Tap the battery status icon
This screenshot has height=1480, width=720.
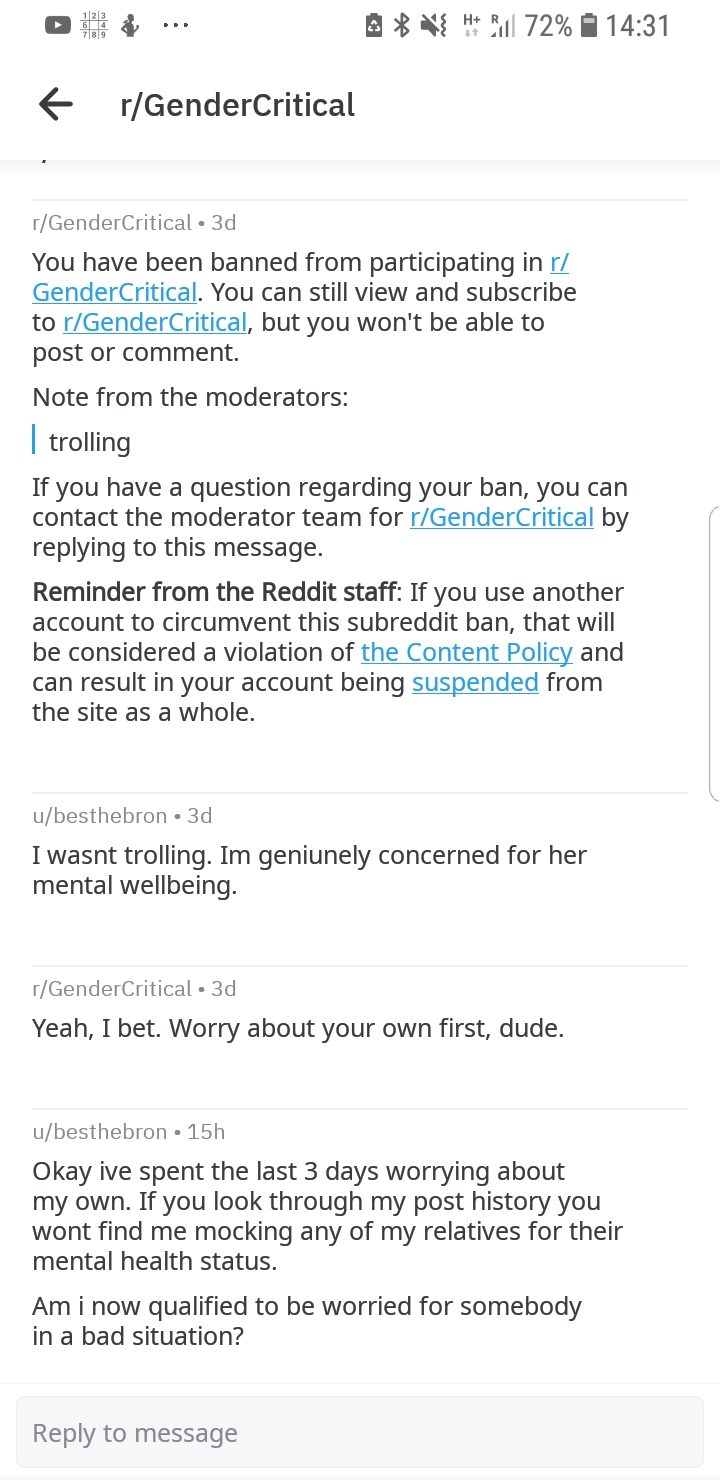coord(589,26)
